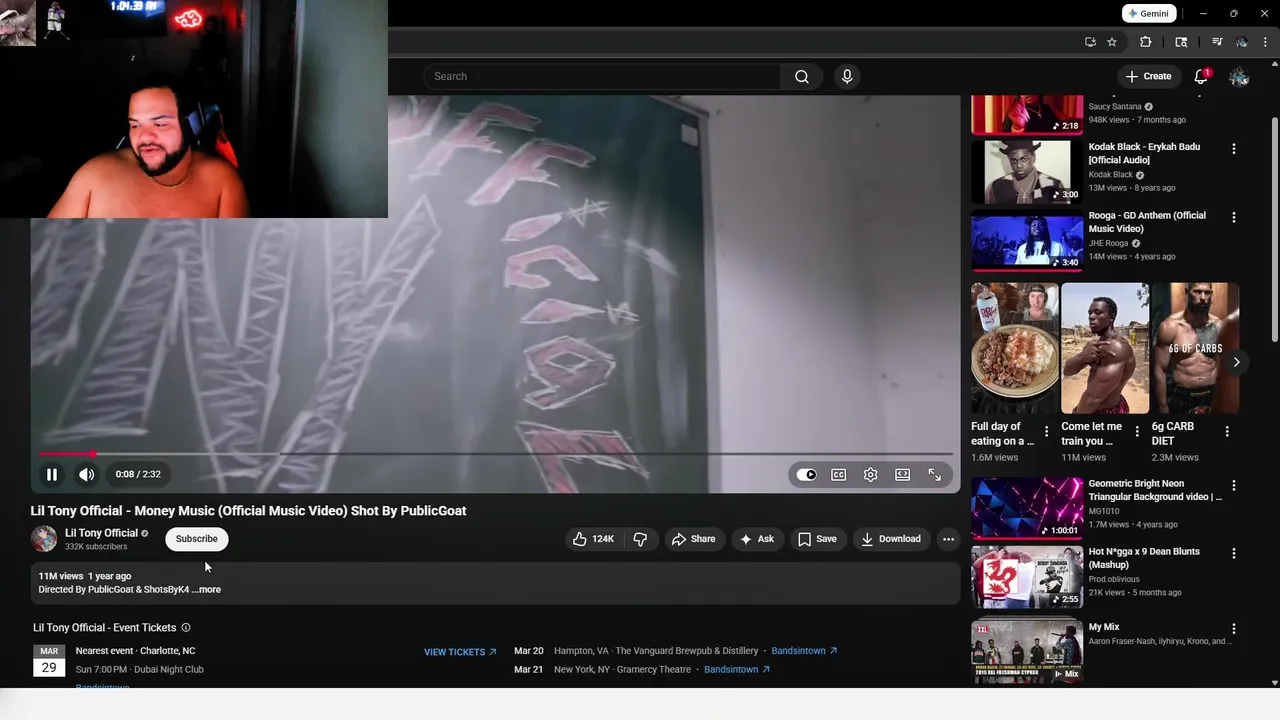Toggle the autoplay switch

pyautogui.click(x=806, y=475)
